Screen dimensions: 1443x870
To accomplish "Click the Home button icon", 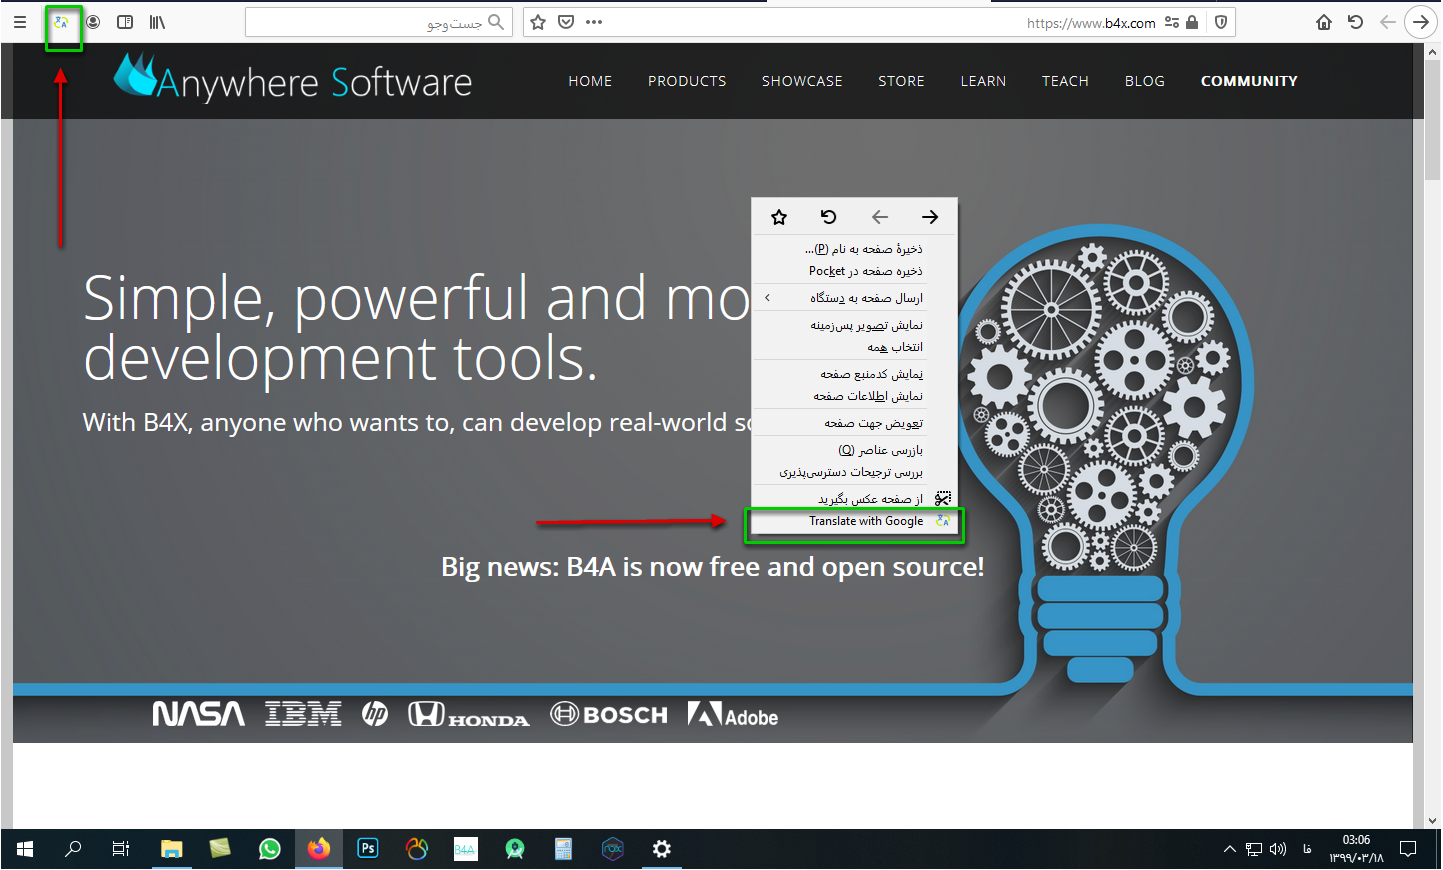I will 1322,21.
